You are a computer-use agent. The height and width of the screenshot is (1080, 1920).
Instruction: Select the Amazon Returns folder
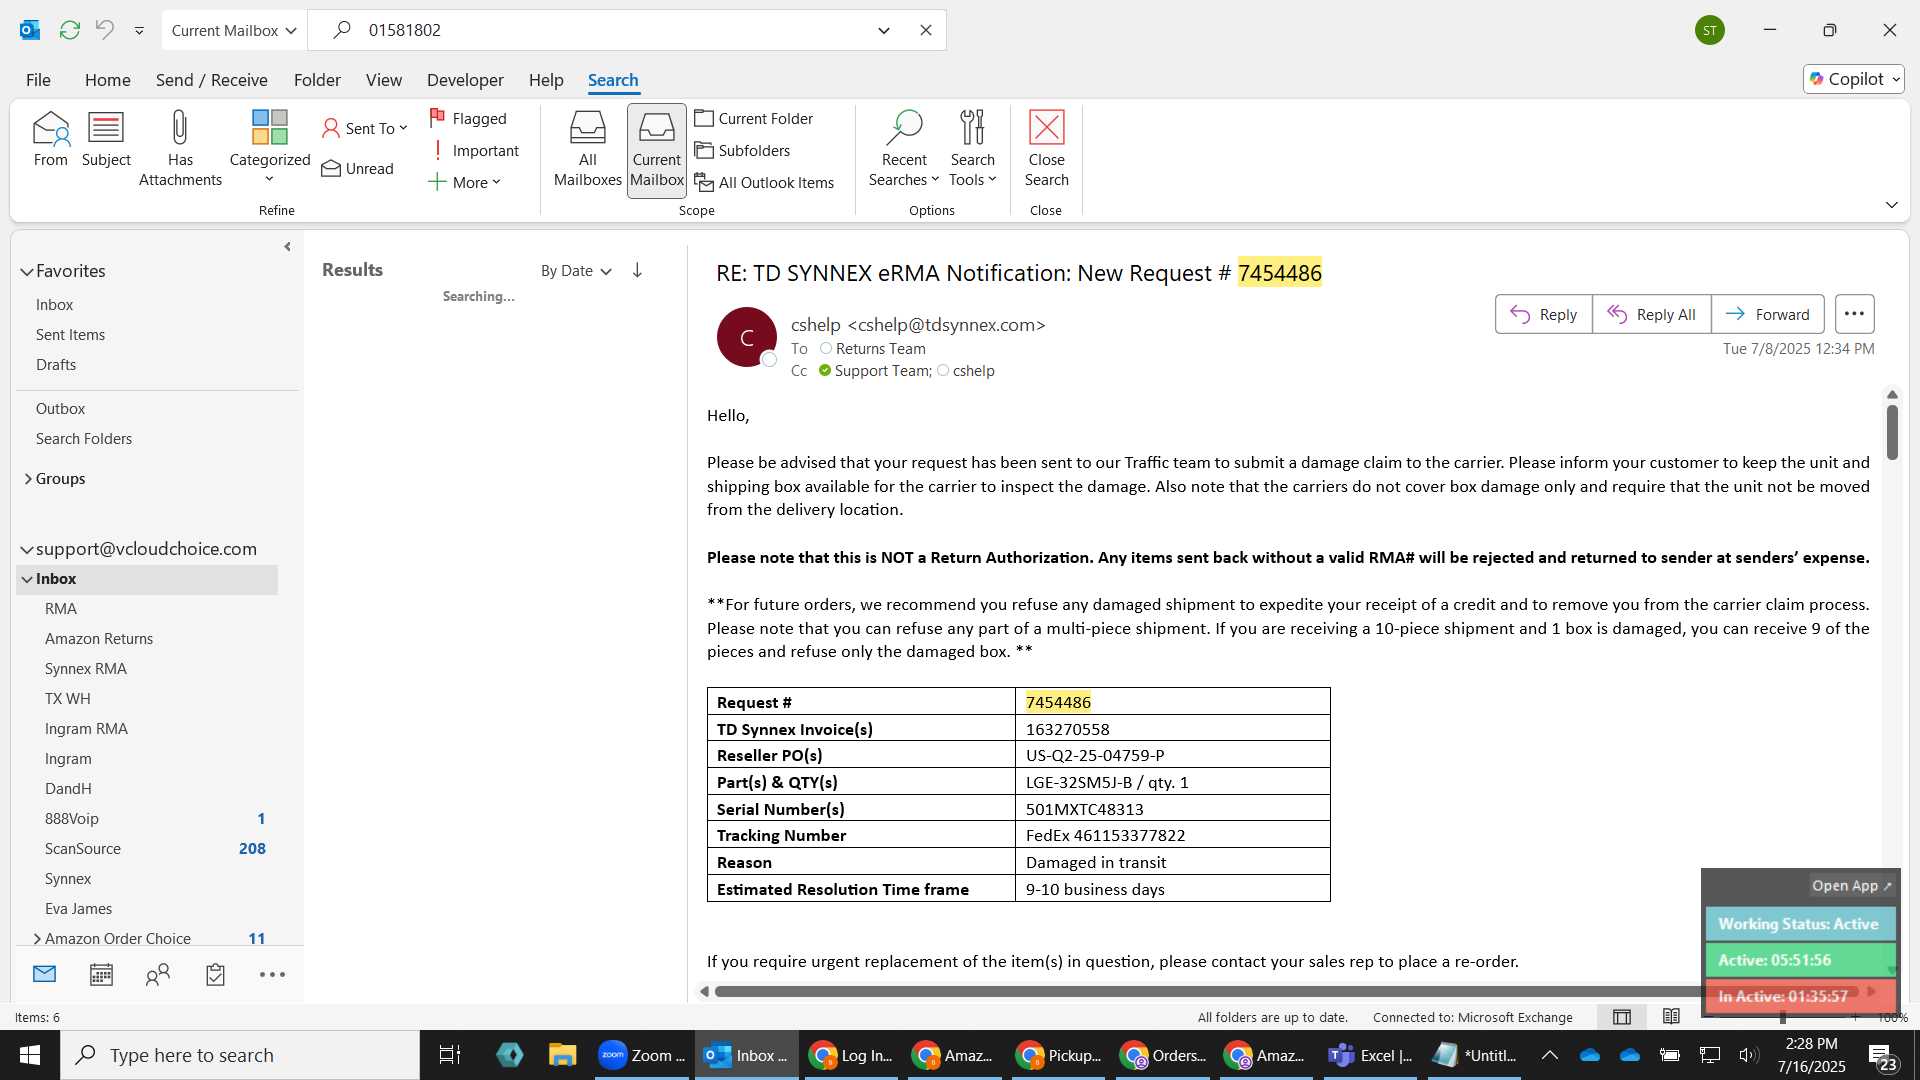click(x=99, y=639)
